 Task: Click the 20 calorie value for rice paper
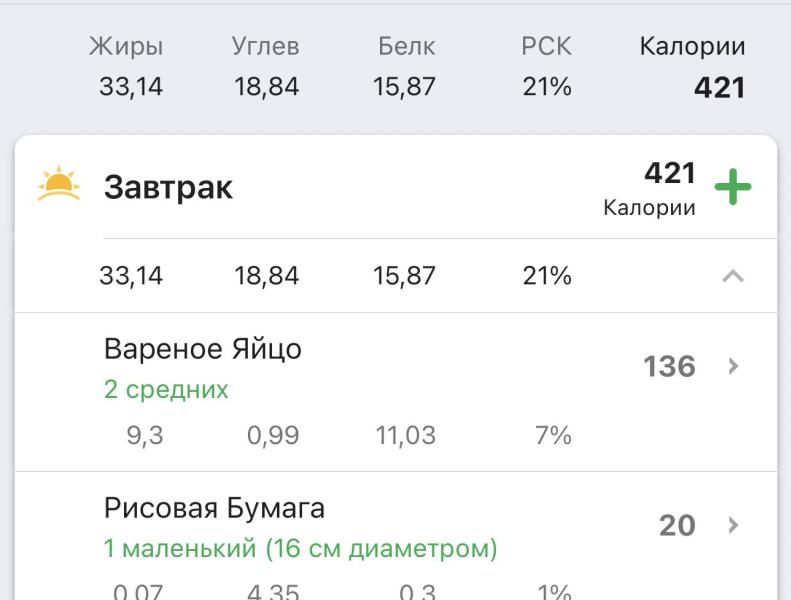(677, 525)
